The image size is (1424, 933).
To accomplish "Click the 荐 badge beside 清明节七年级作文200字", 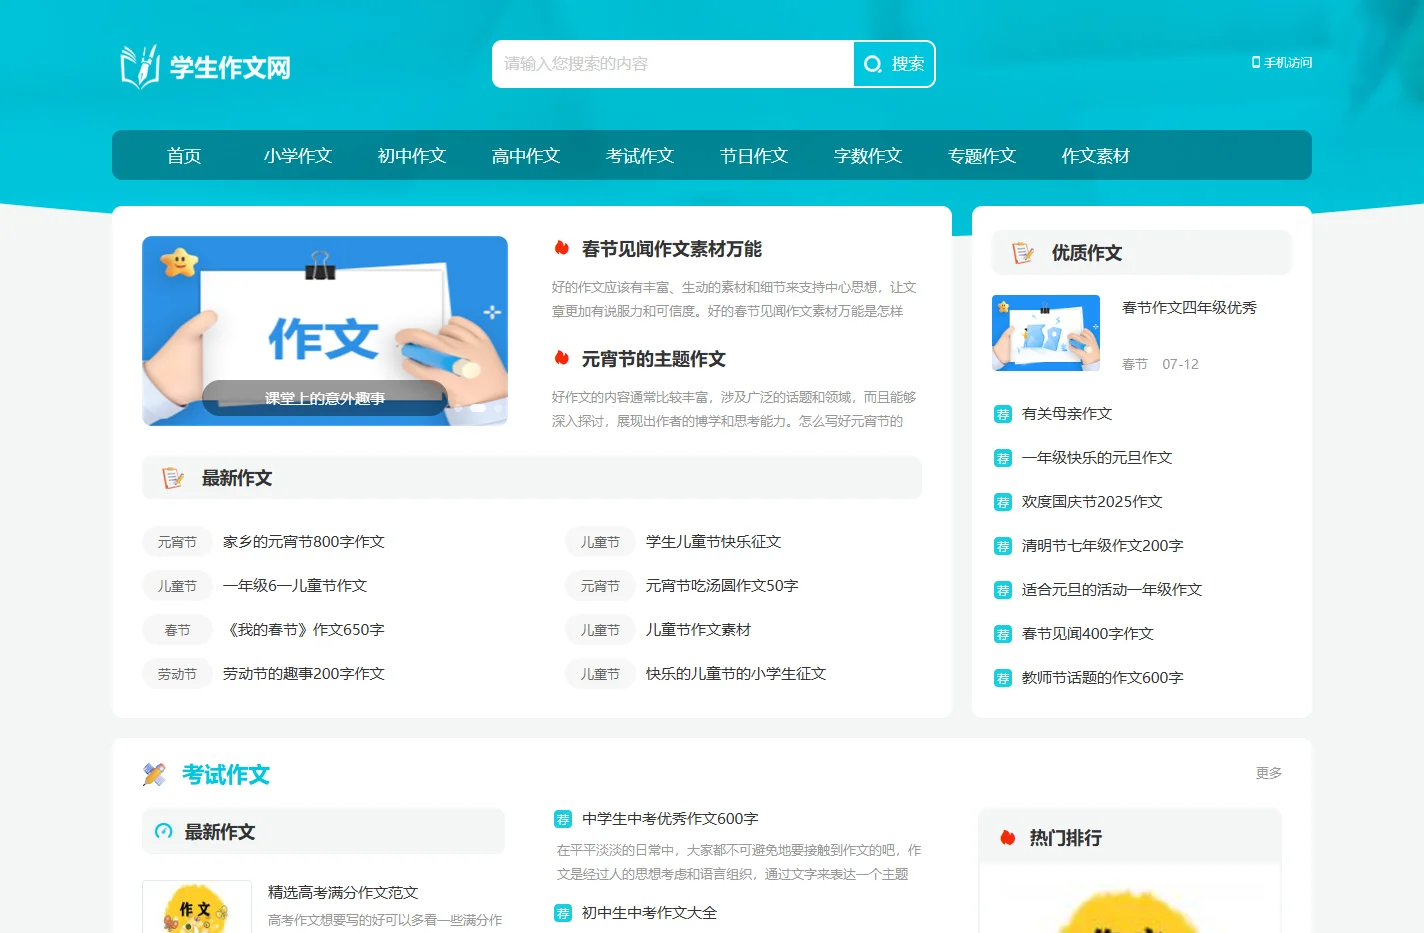I will click(1003, 546).
